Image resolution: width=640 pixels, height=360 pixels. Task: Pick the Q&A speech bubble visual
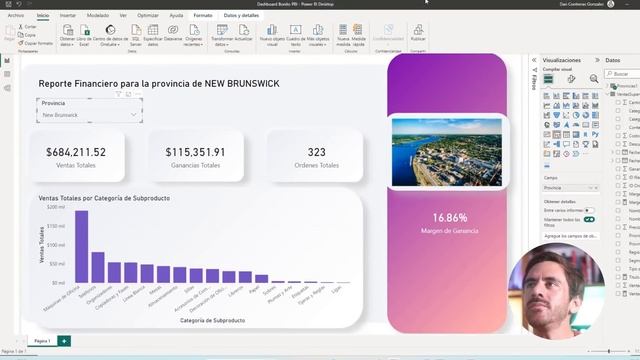pos(567,144)
